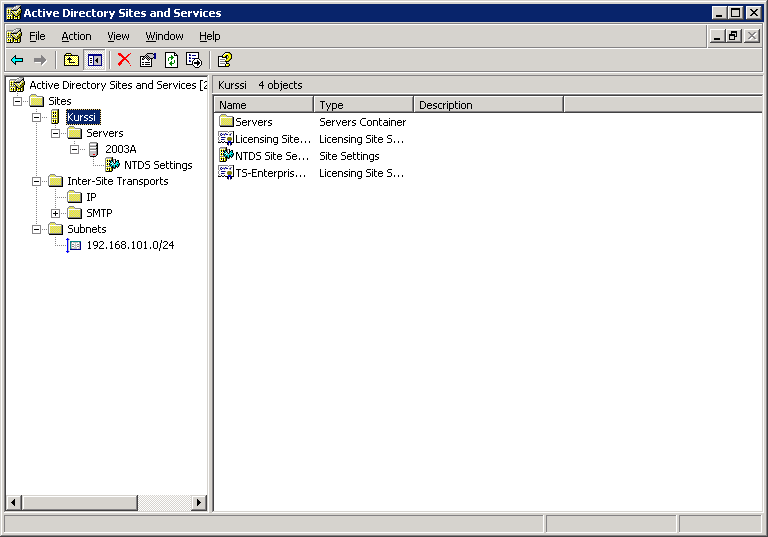768x537 pixels.
Task: Collapse the Subnets node
Action: coord(36,229)
